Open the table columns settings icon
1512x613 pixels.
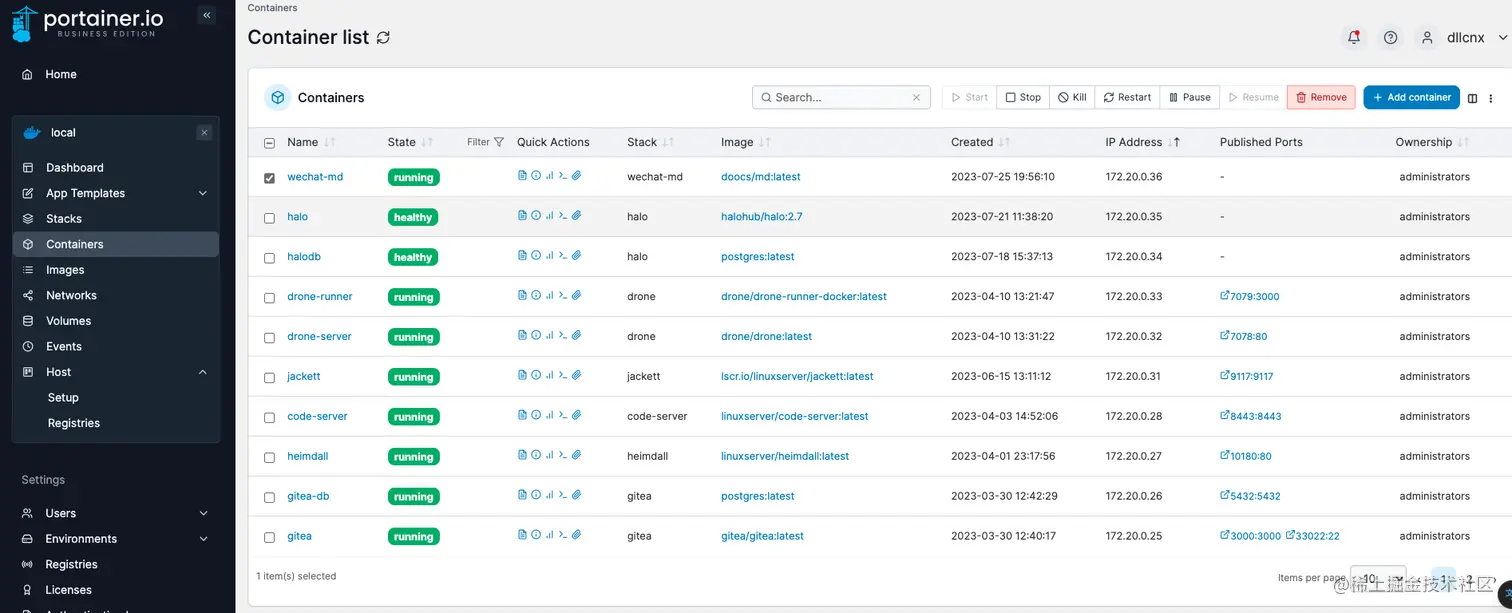[1472, 98]
